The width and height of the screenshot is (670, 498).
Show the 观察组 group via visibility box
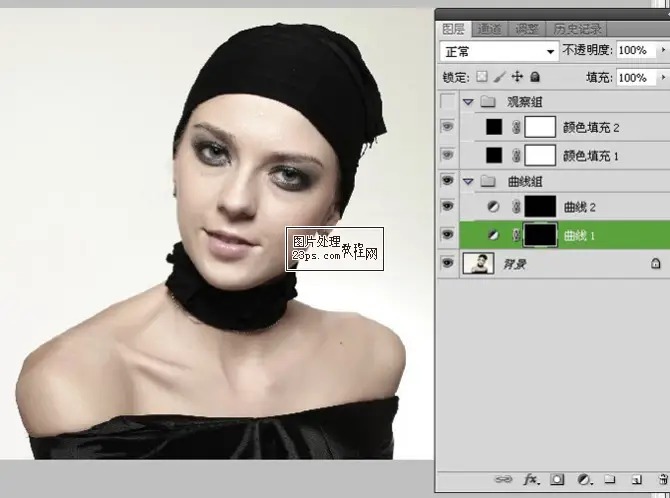pyautogui.click(x=447, y=101)
